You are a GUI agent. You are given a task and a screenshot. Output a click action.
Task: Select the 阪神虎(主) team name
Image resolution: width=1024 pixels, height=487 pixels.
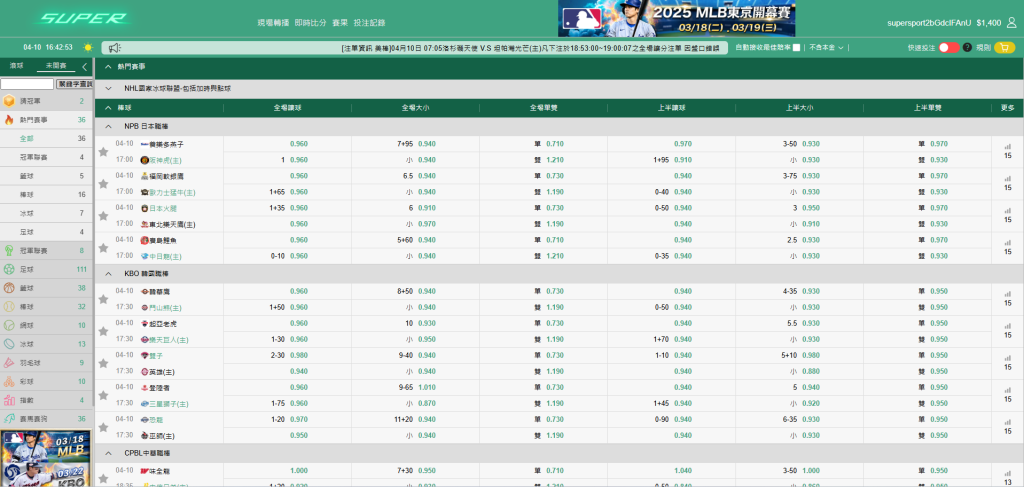(x=165, y=160)
